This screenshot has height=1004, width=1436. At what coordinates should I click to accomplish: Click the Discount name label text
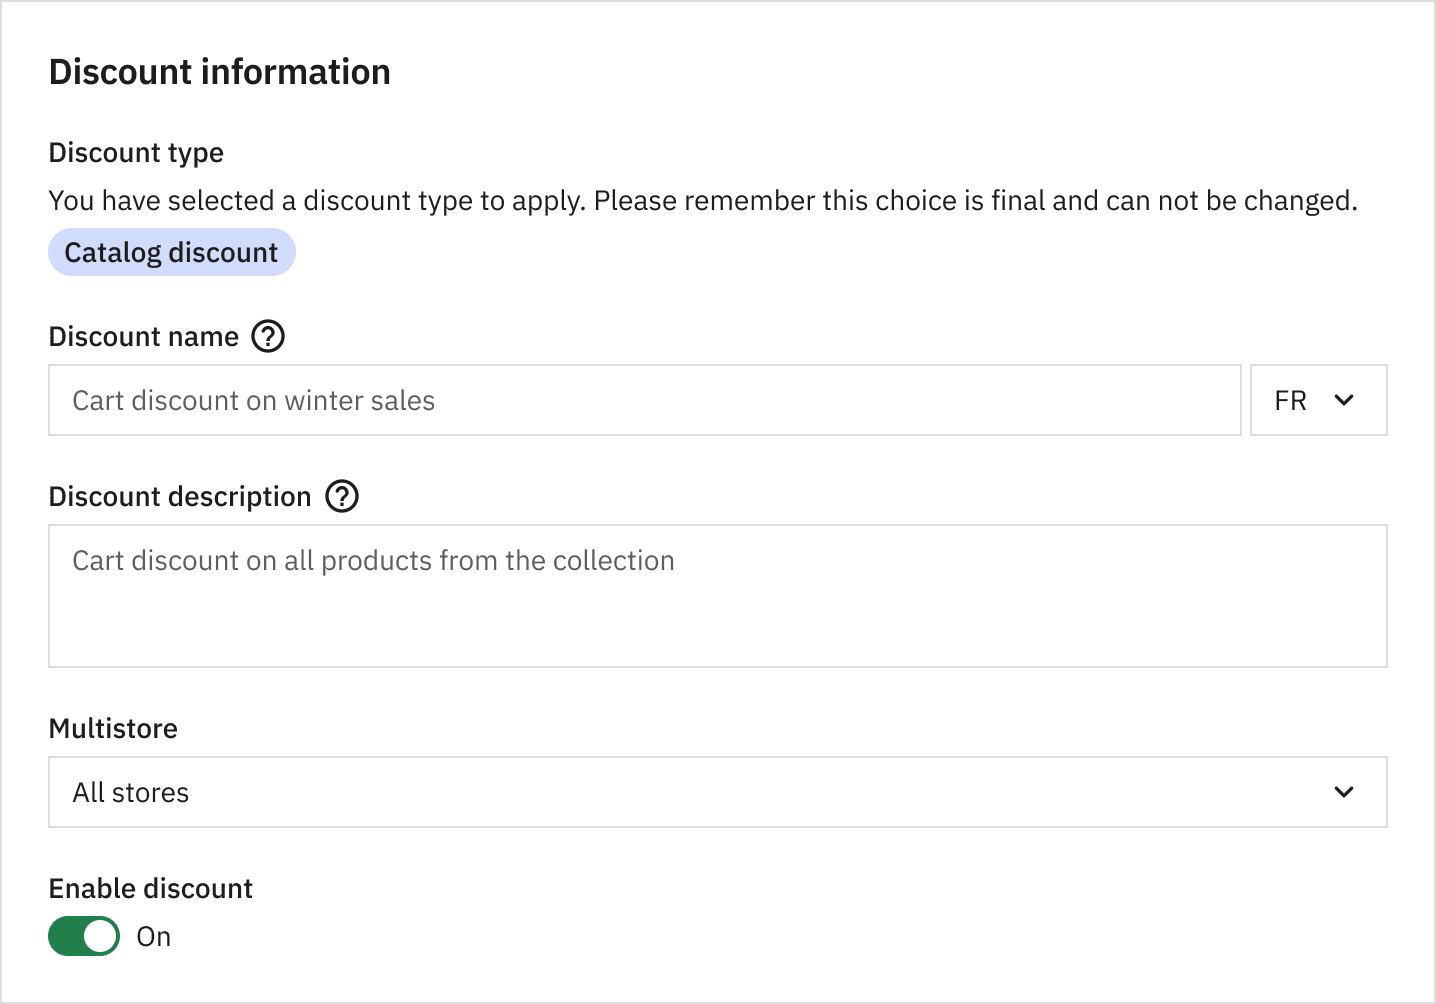pos(144,337)
